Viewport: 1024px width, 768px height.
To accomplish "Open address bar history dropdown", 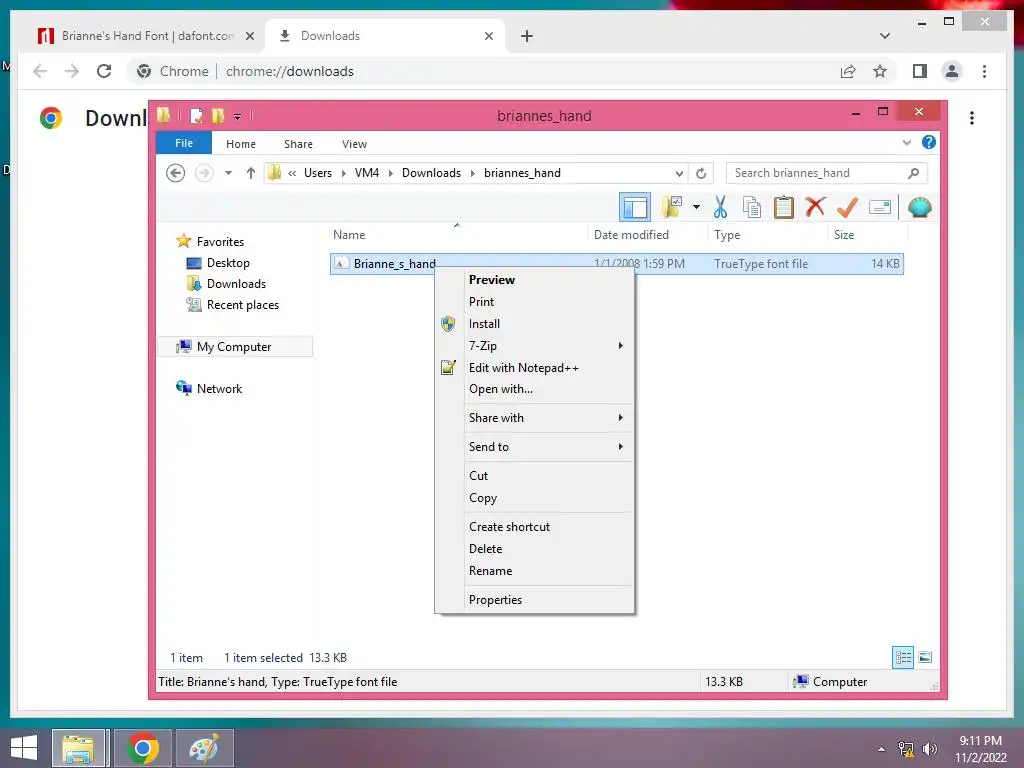I will (679, 173).
